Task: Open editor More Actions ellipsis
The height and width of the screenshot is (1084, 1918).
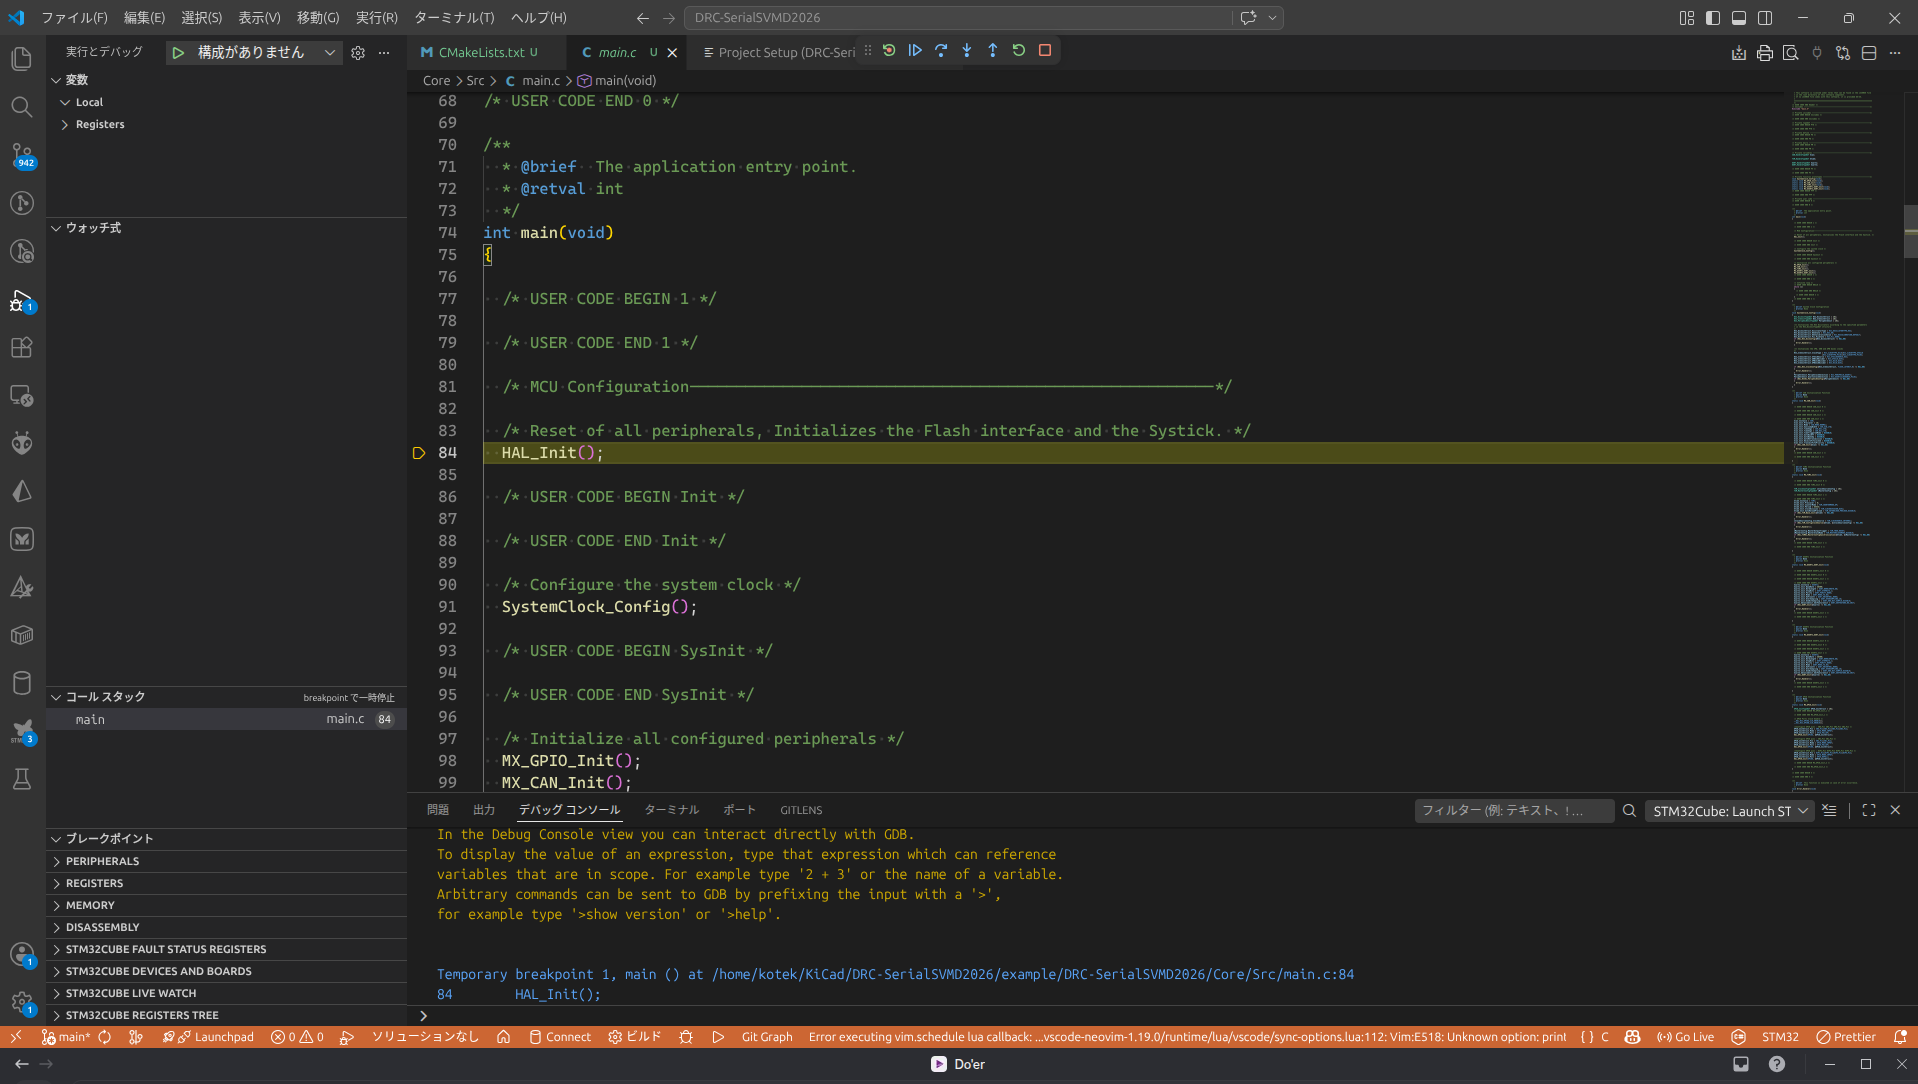Action: pyautogui.click(x=1895, y=53)
